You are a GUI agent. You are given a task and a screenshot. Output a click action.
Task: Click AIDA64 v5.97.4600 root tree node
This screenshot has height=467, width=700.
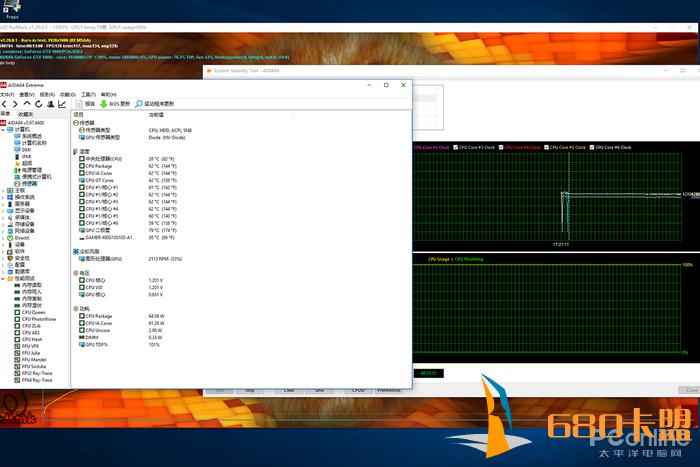tap(23, 123)
